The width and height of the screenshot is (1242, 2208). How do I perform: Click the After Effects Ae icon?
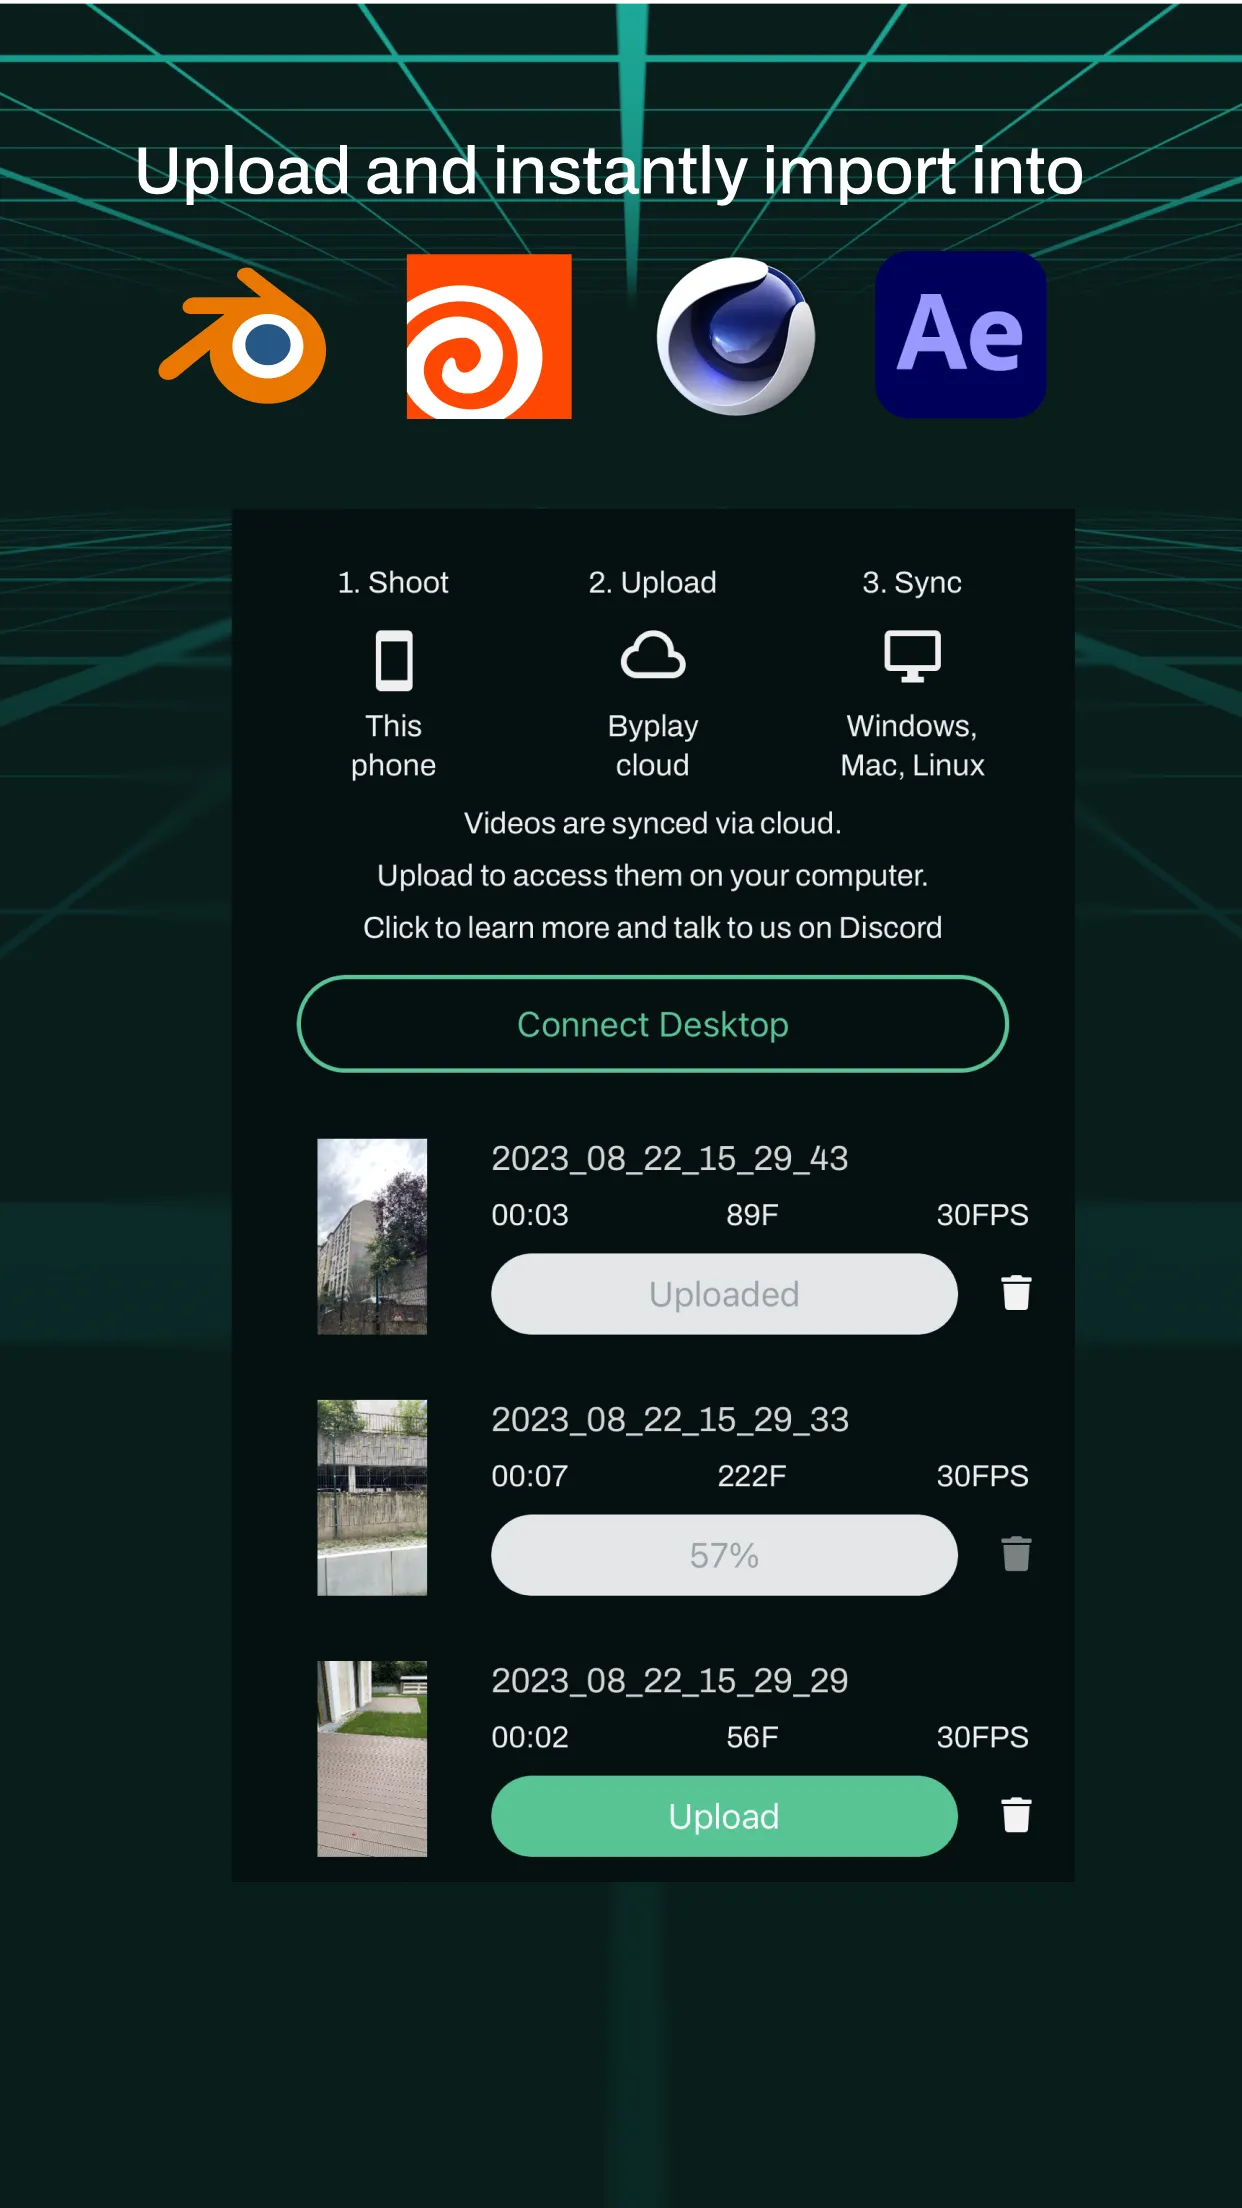[x=961, y=335]
